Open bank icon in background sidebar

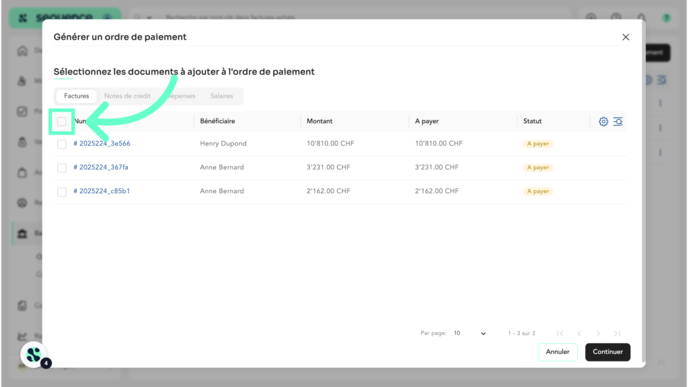[22, 233]
